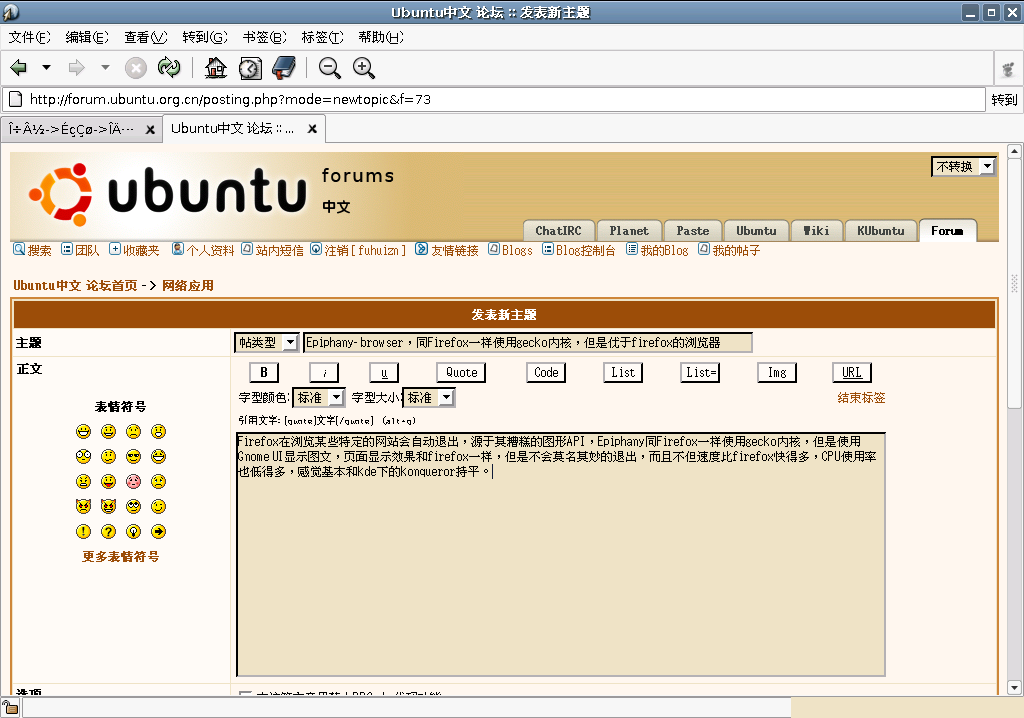
Task: Open the 查看 menu
Action: click(x=146, y=37)
